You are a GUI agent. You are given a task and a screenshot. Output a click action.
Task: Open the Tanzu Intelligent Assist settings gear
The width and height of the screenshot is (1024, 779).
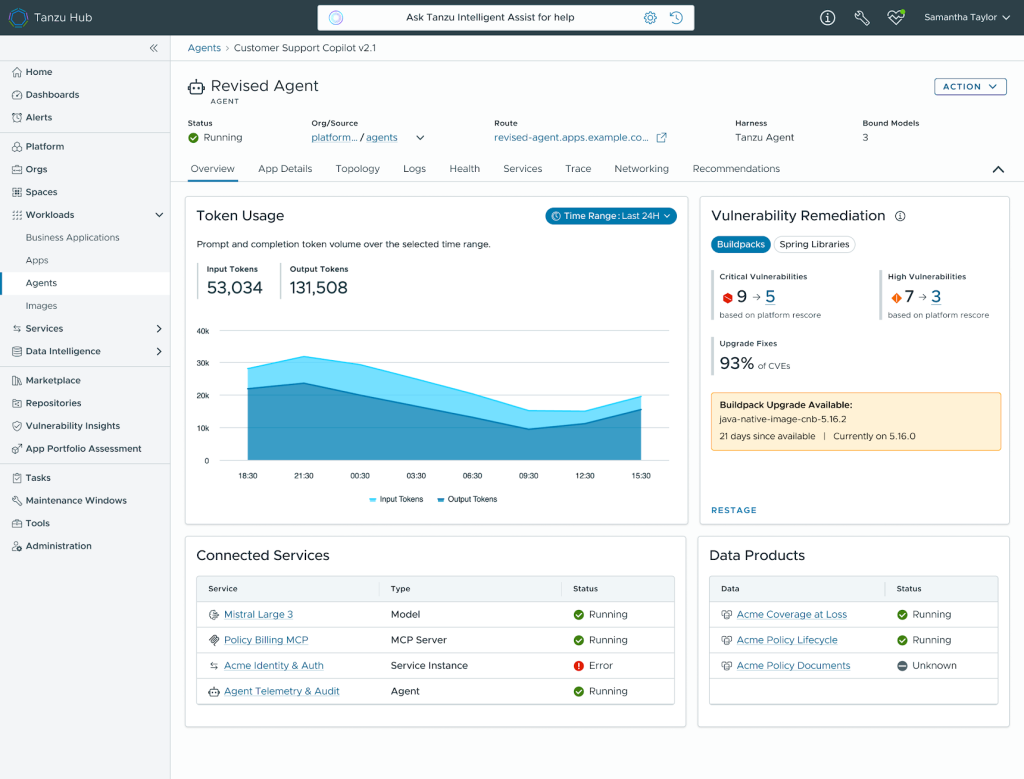(650, 18)
